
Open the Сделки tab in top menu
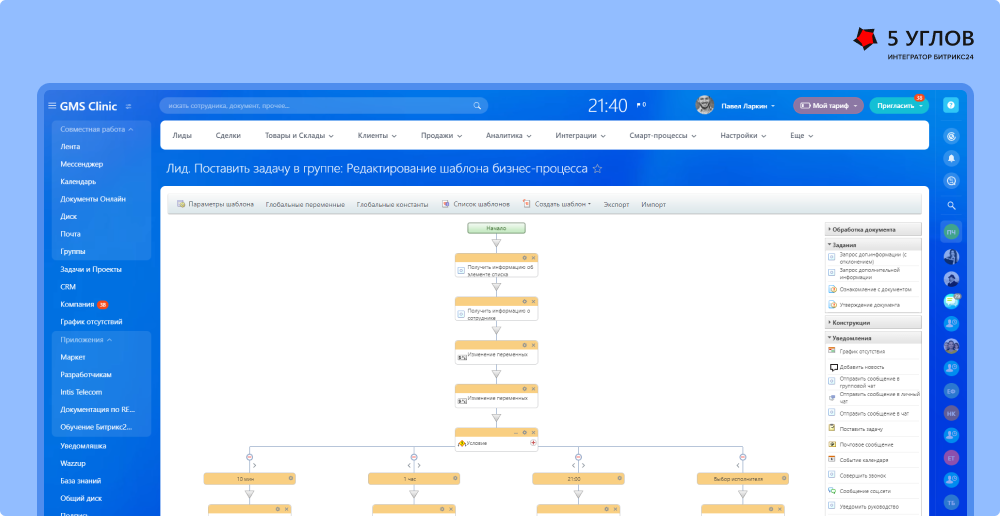(x=228, y=135)
